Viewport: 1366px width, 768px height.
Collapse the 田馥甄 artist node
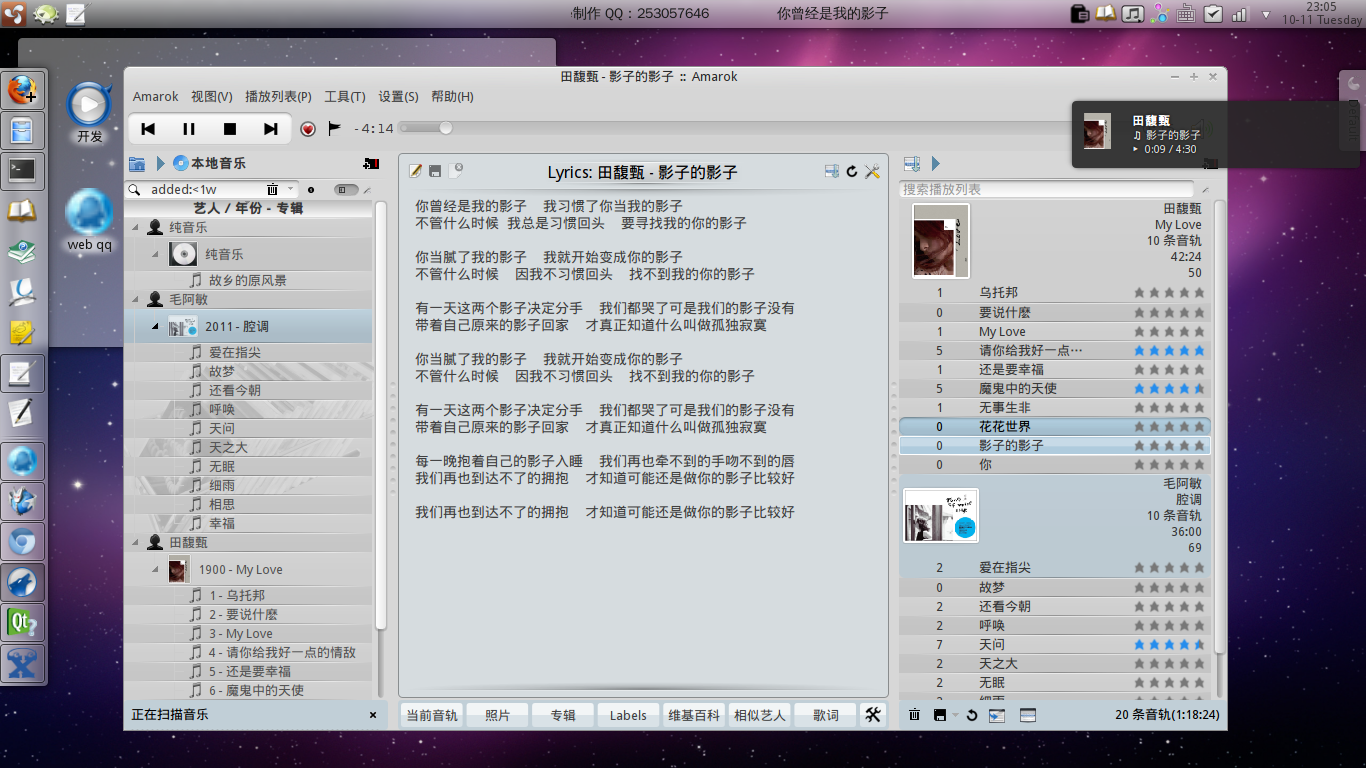(x=137, y=542)
